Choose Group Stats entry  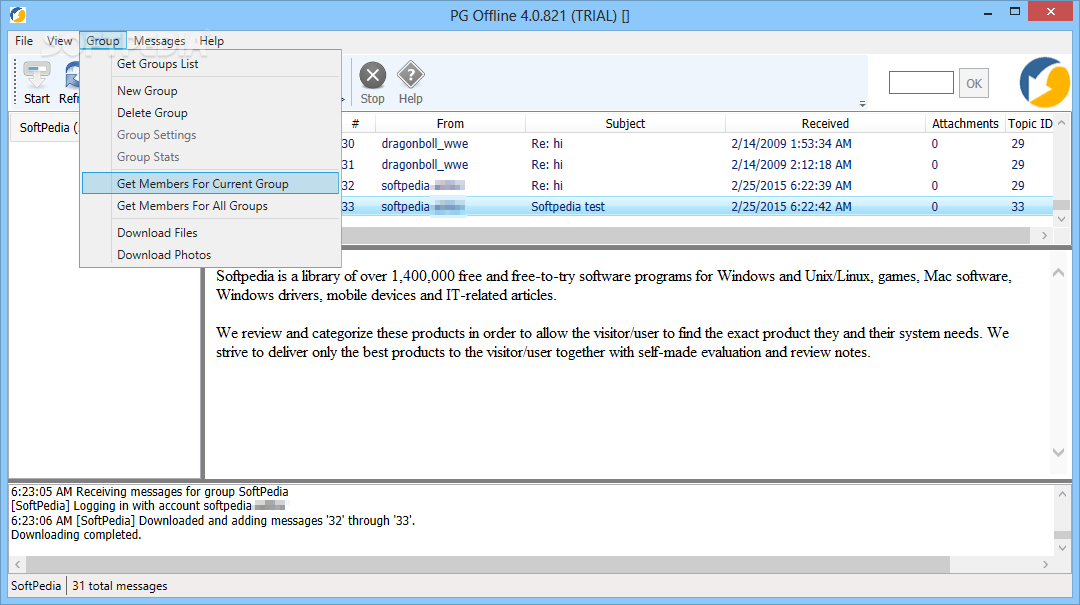pyautogui.click(x=211, y=156)
